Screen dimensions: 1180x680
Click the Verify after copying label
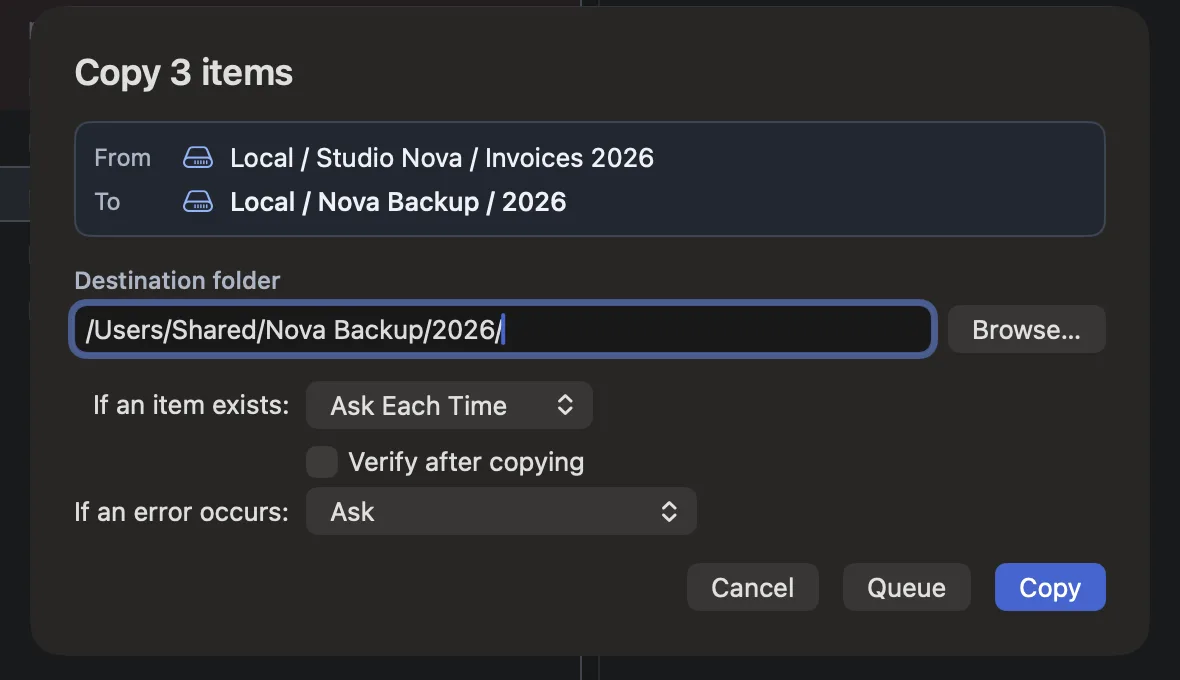(x=466, y=462)
